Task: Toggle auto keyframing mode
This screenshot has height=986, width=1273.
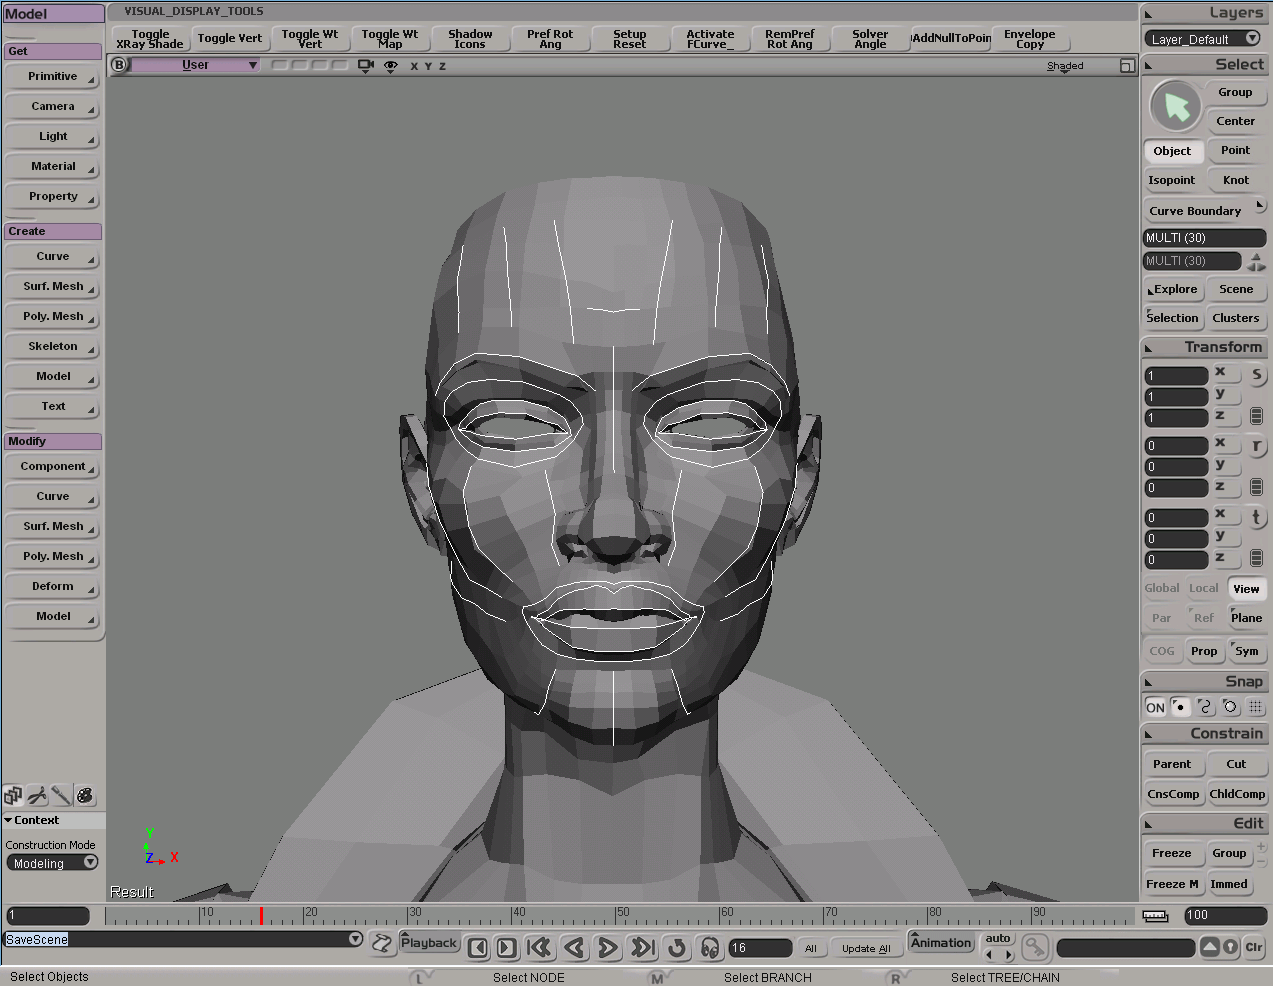Action: [997, 936]
